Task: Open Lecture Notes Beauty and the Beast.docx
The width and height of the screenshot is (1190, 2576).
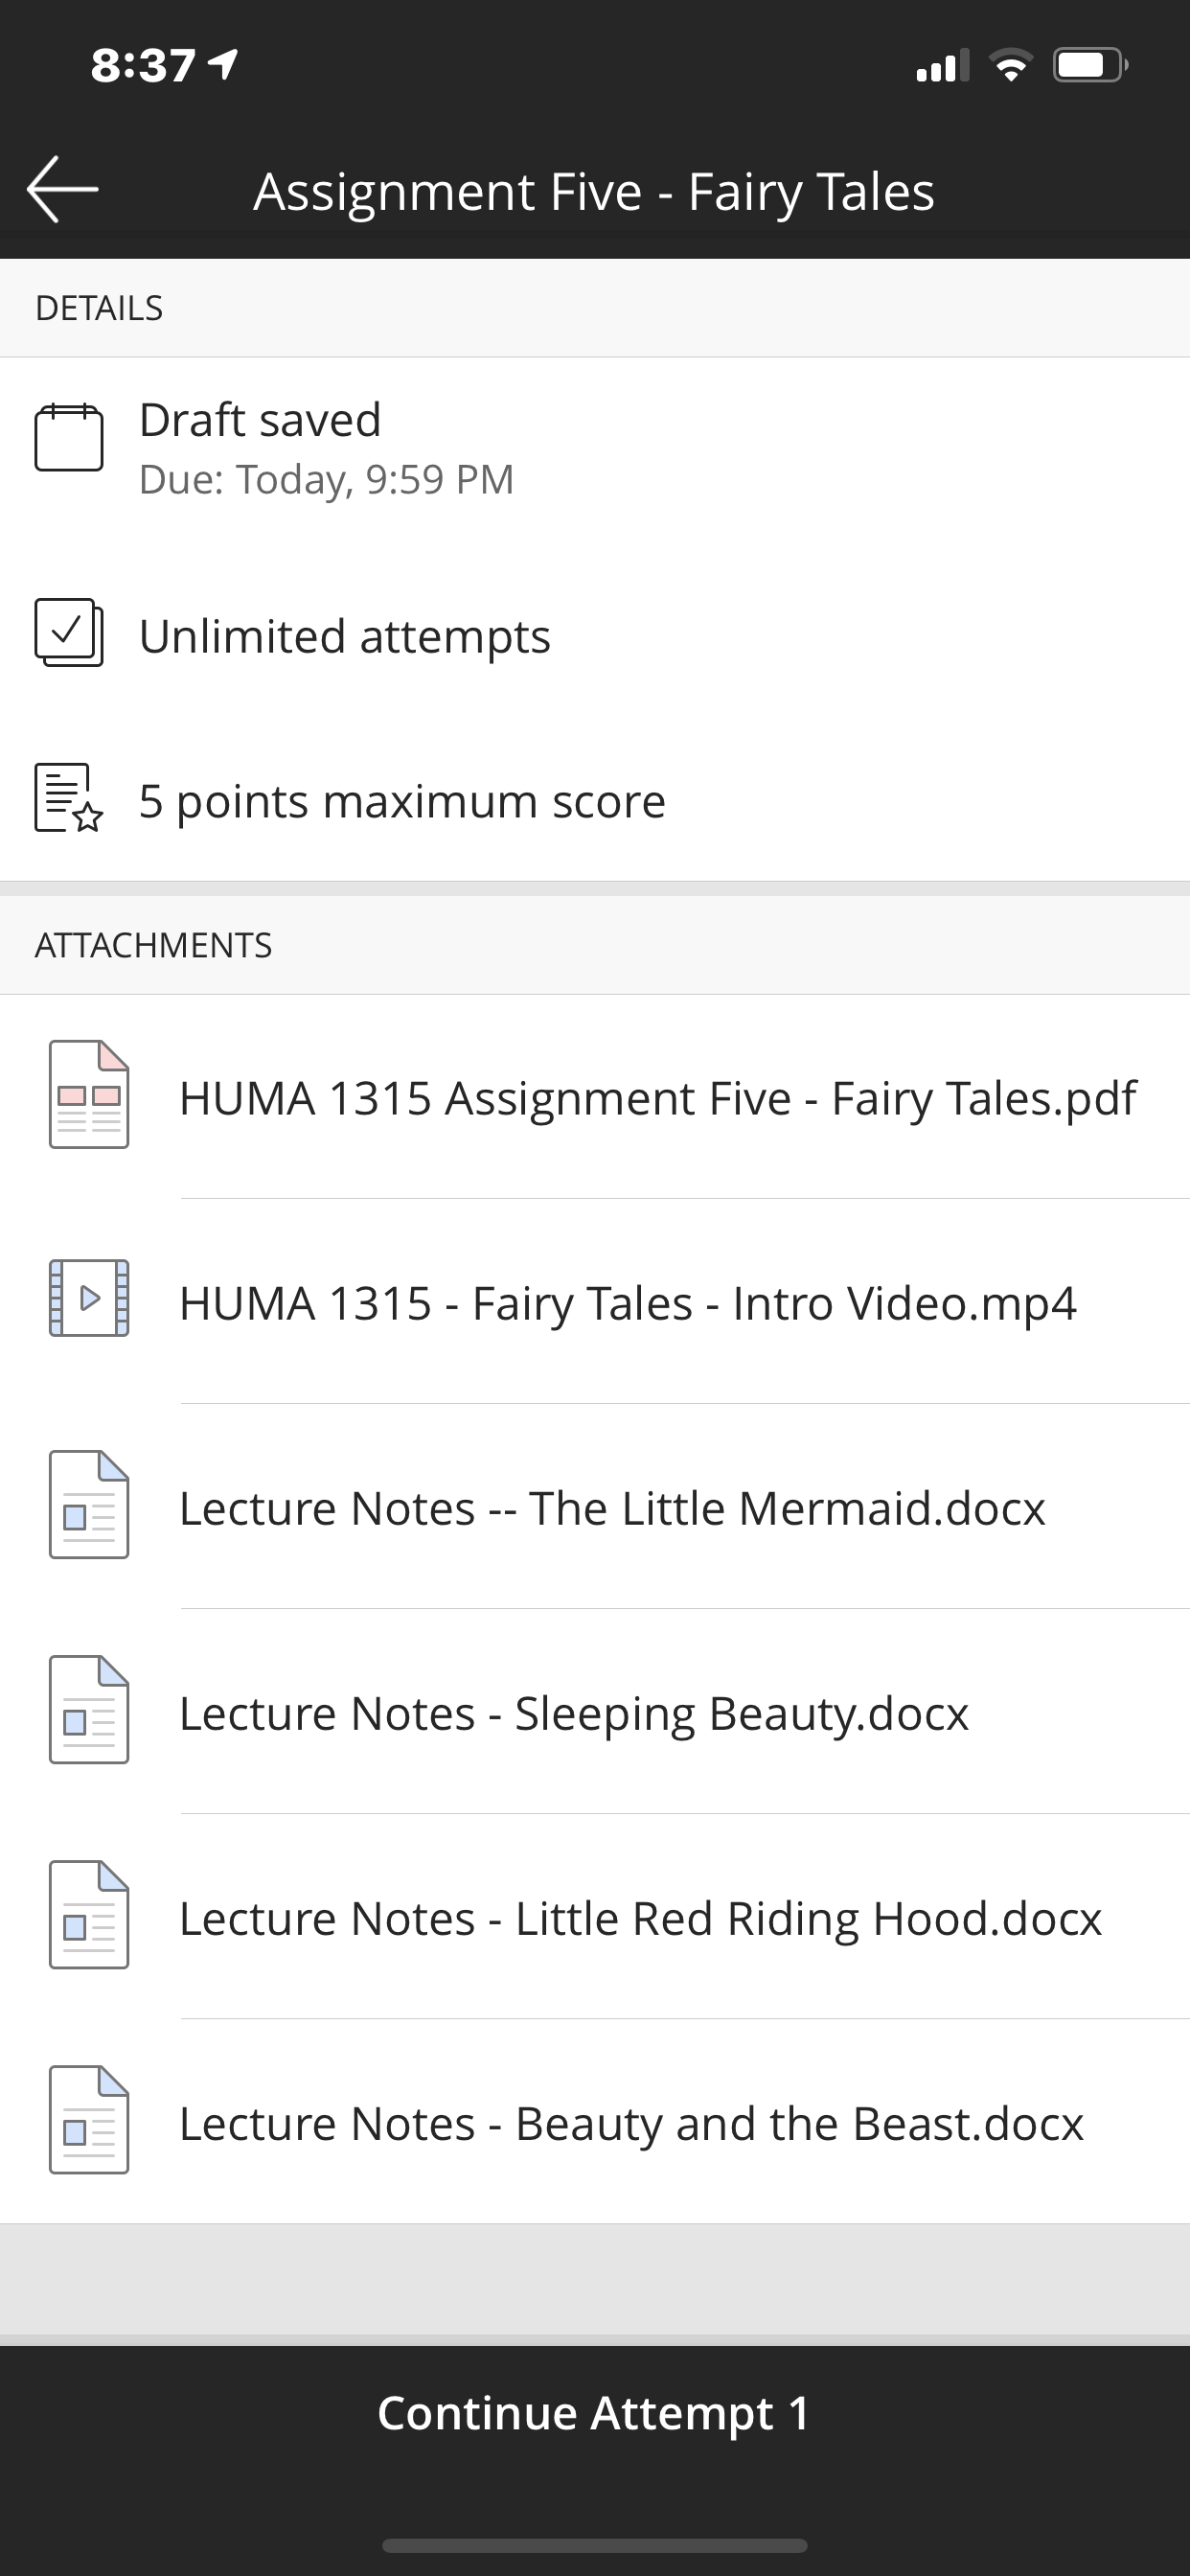Action: point(631,2123)
